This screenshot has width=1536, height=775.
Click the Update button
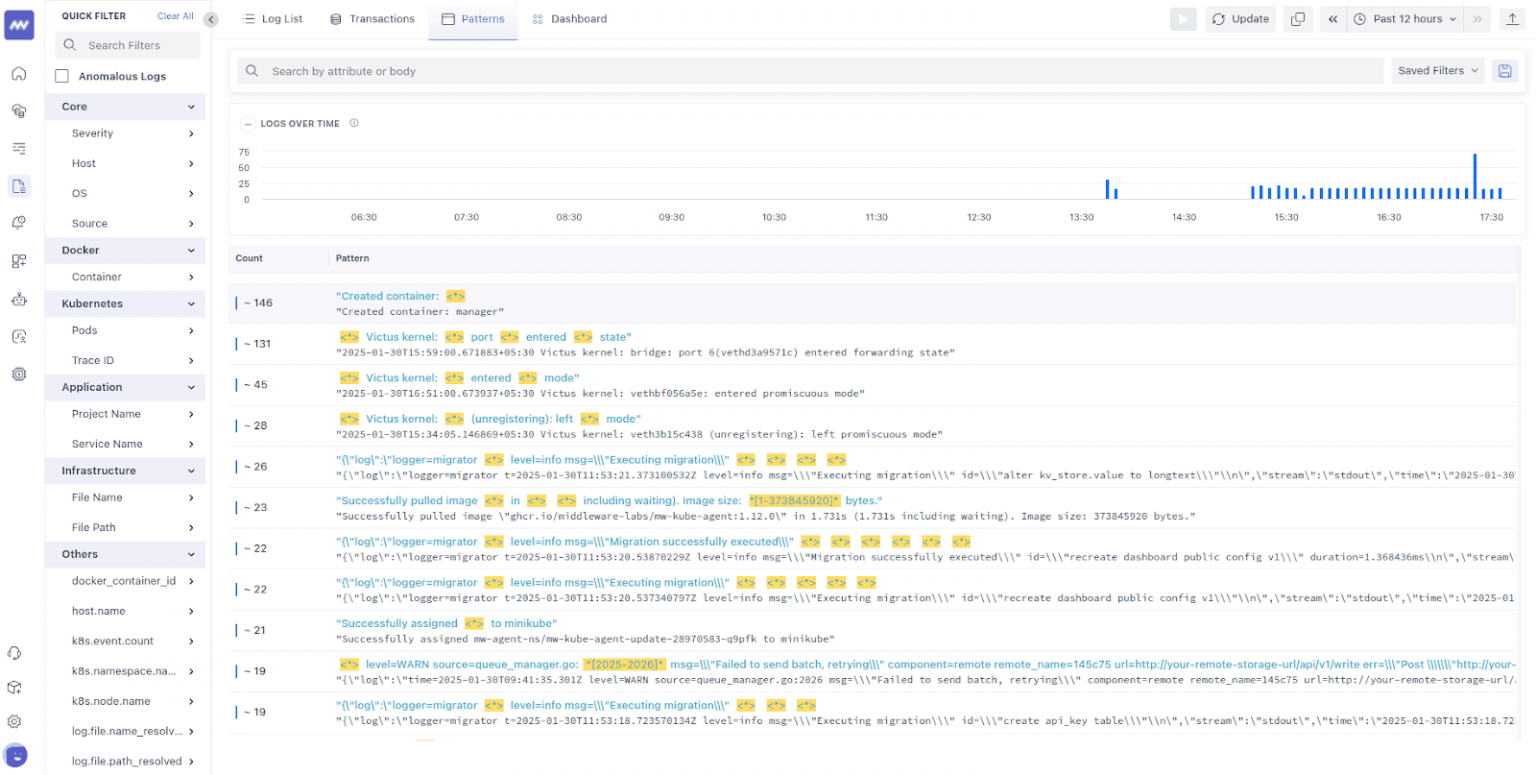click(x=1240, y=19)
